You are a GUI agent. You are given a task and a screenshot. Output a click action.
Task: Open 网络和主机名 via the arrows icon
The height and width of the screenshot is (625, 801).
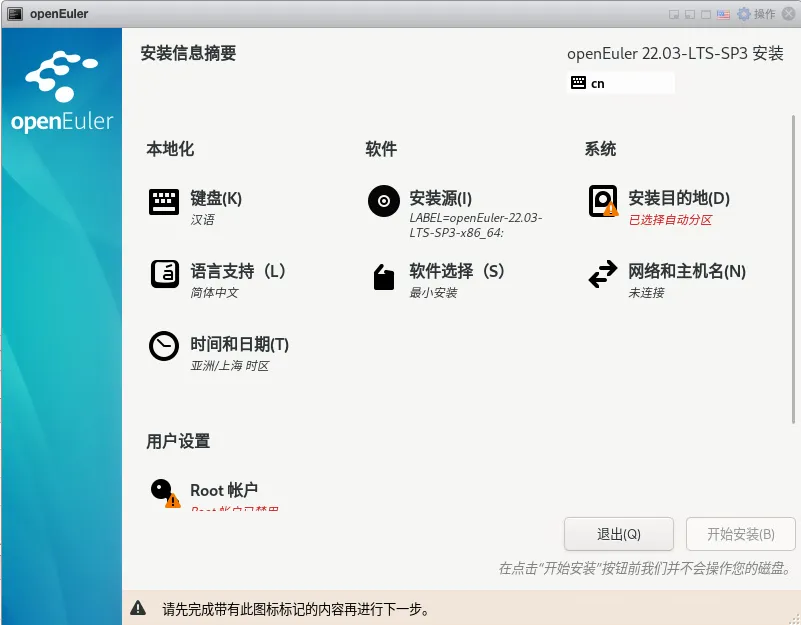[602, 272]
